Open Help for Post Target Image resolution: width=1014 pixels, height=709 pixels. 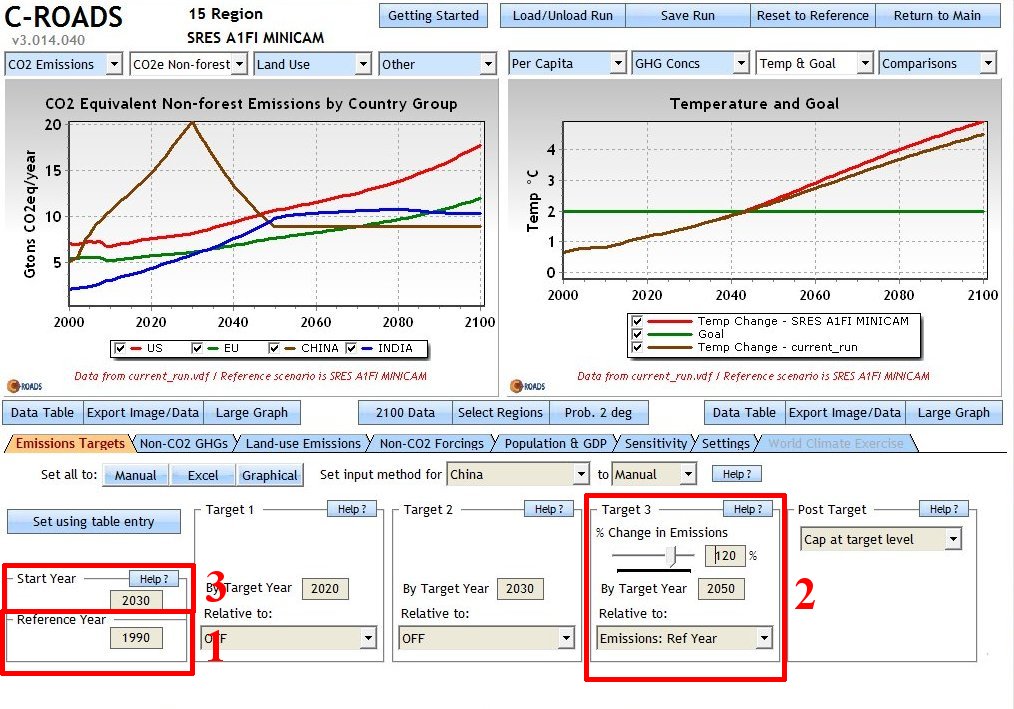[x=944, y=509]
